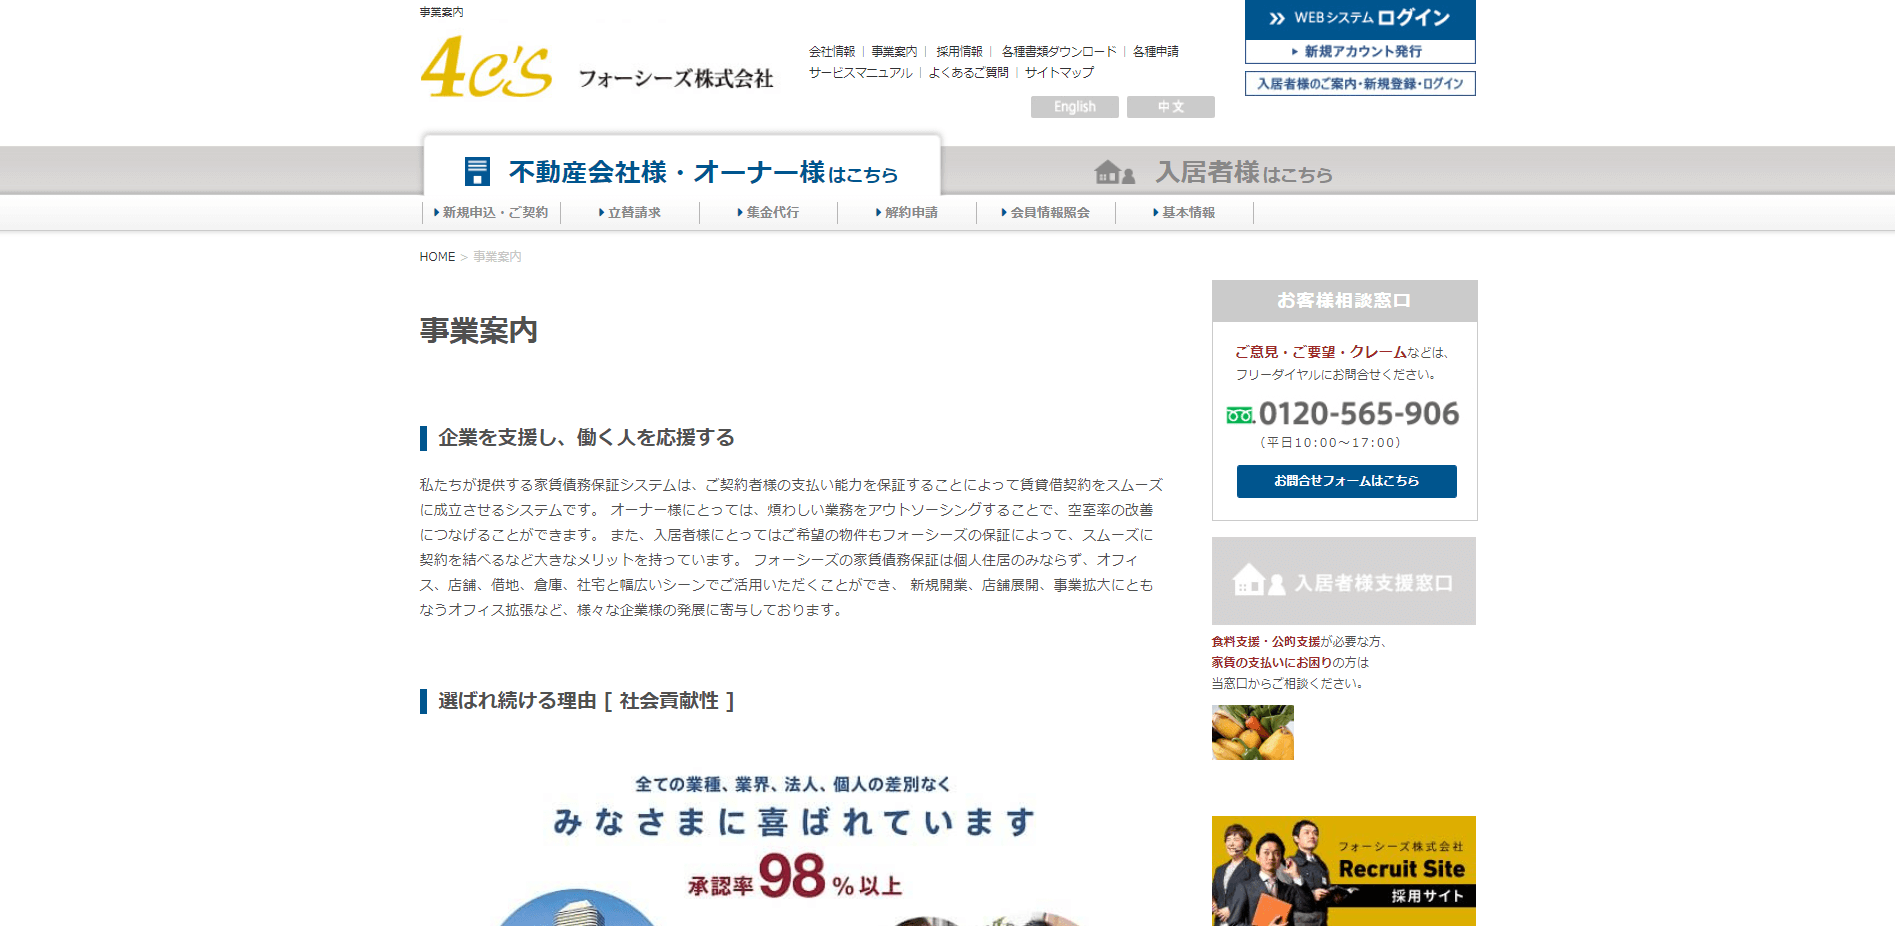Open the よくあるご質問 link
This screenshot has width=1895, height=926.
(968, 73)
